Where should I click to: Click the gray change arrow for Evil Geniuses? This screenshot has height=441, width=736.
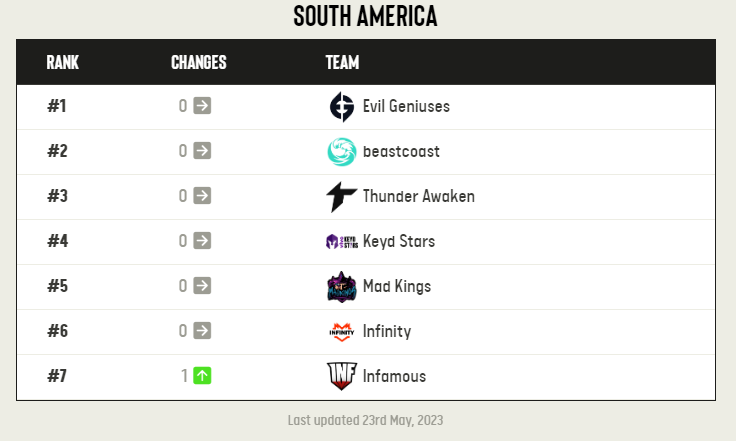(x=202, y=106)
